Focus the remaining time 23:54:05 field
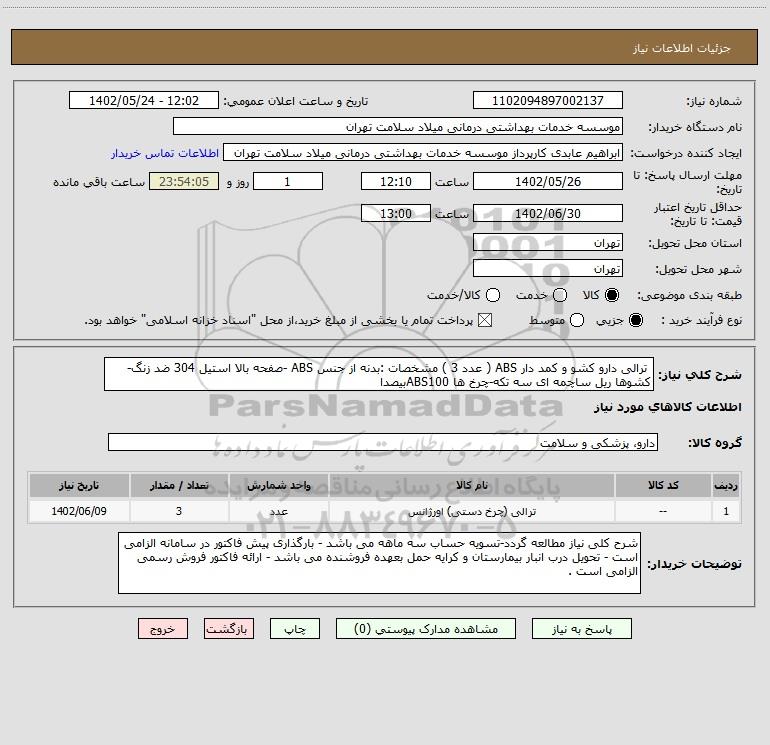 pyautogui.click(x=183, y=182)
